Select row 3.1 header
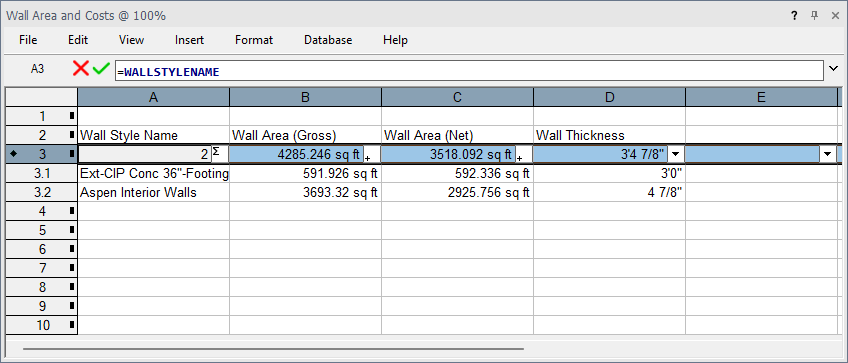This screenshot has height=363, width=848. click(42, 173)
